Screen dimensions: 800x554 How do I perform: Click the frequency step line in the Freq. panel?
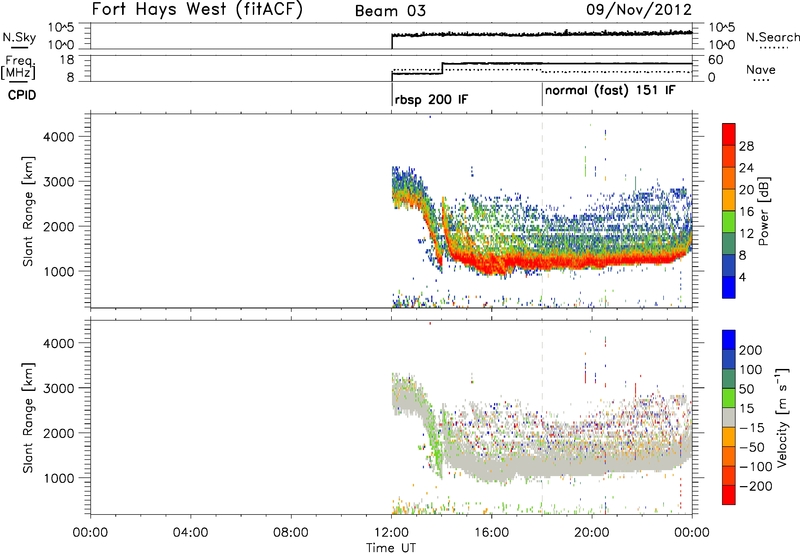(x=442, y=68)
